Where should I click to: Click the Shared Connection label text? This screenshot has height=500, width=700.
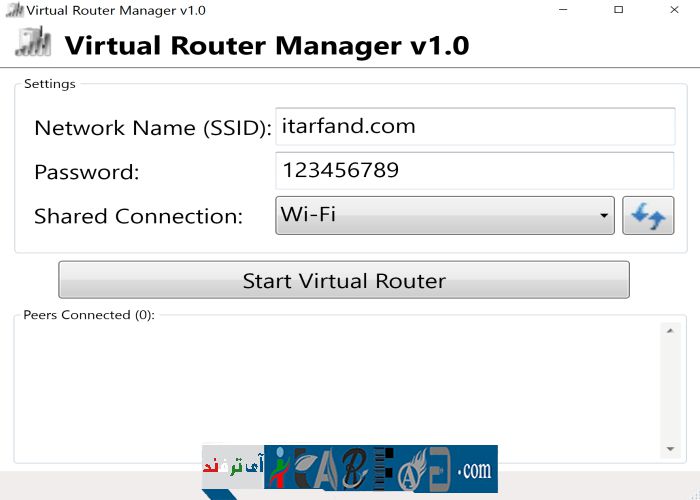138,216
